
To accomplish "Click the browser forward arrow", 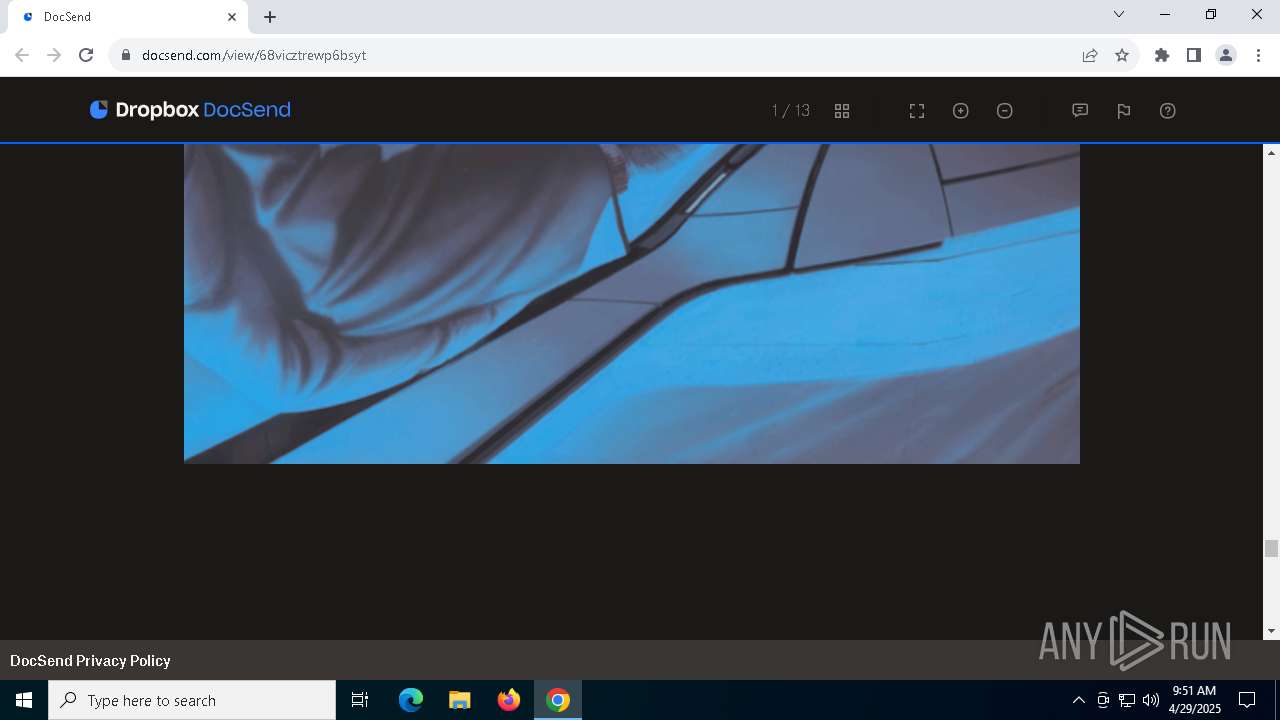I will coord(54,55).
